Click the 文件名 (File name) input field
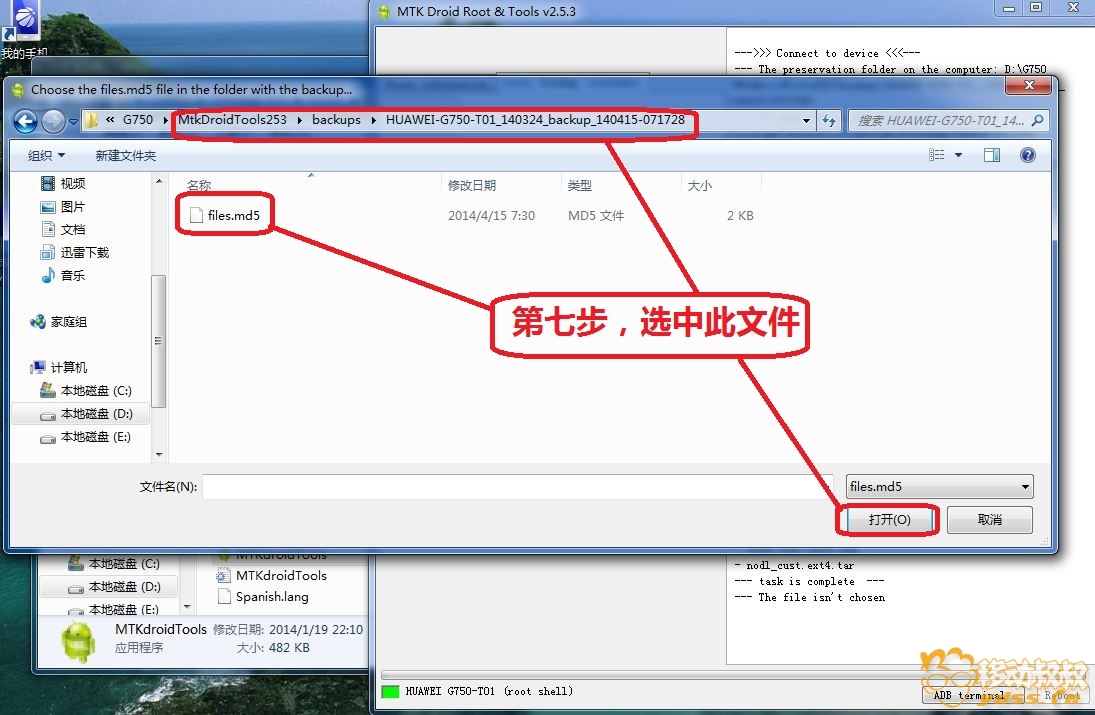This screenshot has width=1095, height=715. pos(517,487)
